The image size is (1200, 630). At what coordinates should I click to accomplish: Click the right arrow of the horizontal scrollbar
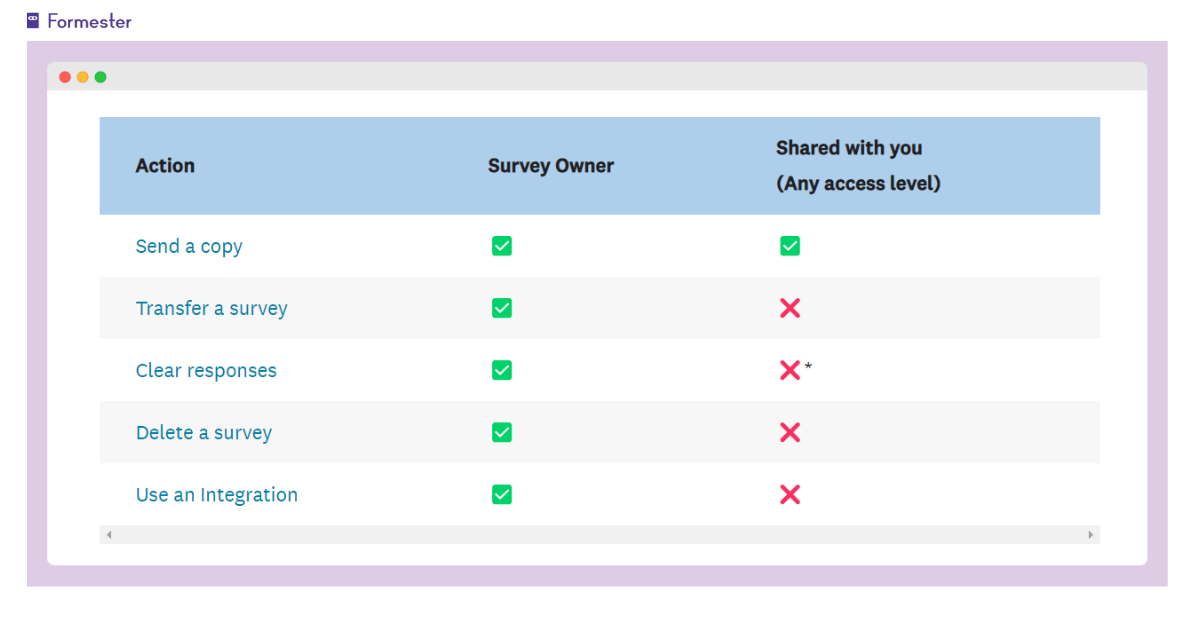[1092, 534]
